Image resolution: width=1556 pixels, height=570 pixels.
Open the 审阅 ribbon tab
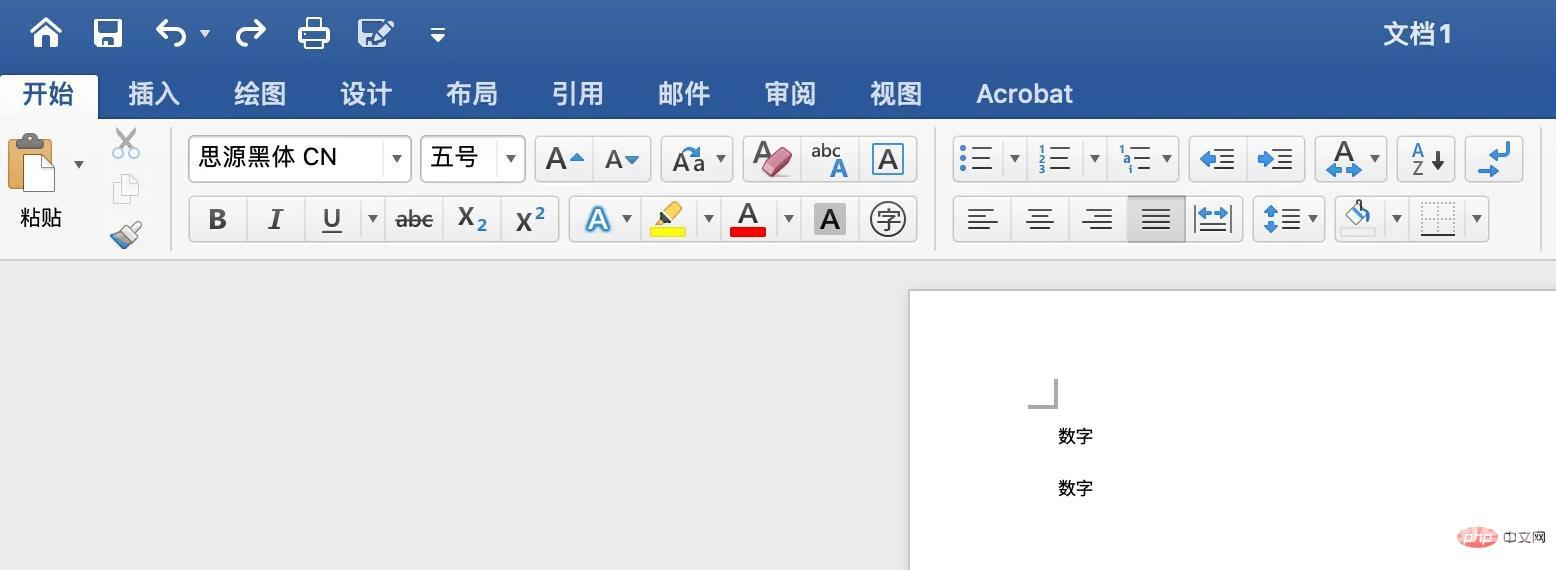(790, 94)
